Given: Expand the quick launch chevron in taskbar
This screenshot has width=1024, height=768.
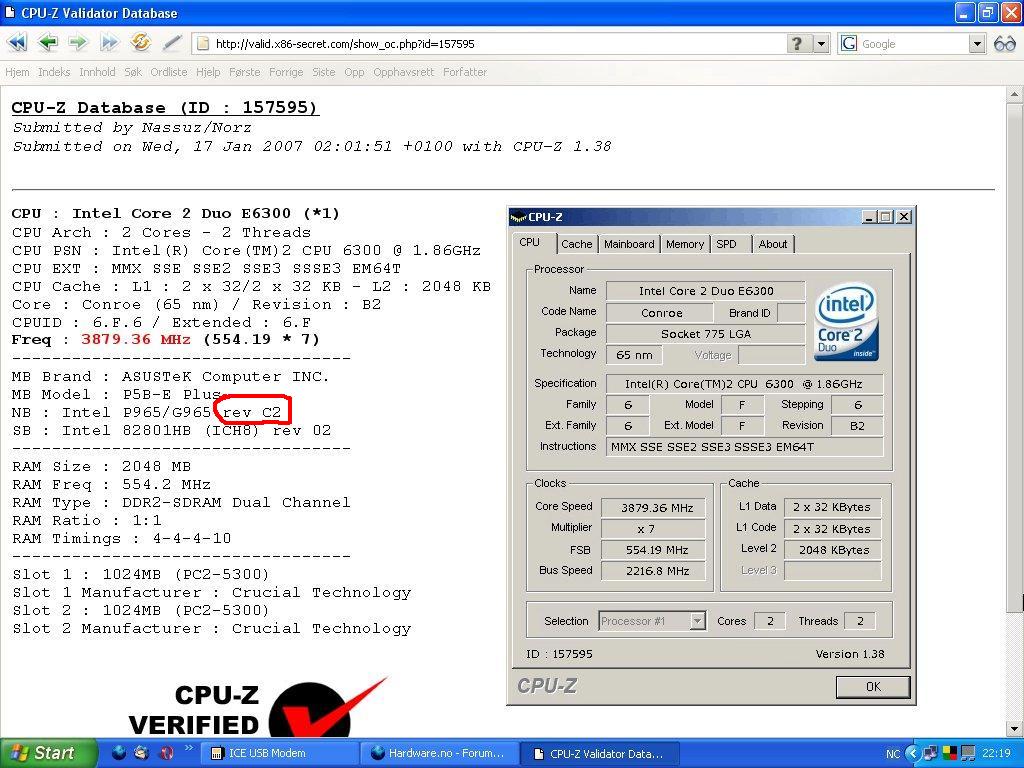Looking at the screenshot, I should tap(189, 748).
